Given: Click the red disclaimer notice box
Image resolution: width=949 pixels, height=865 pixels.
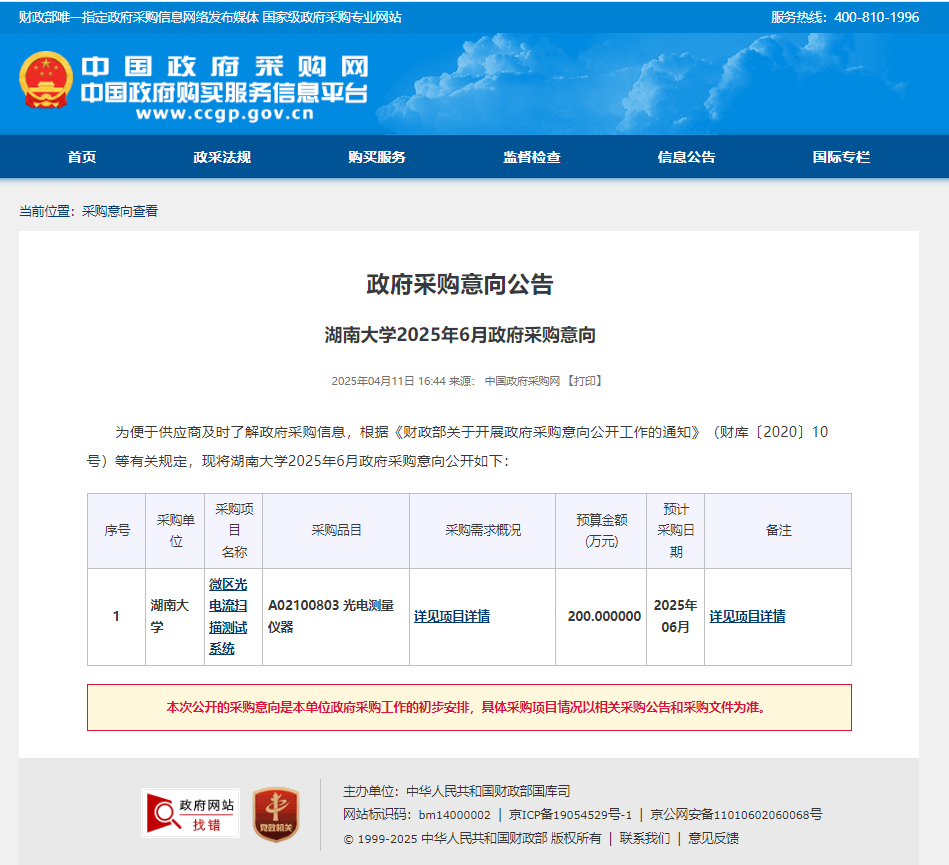Looking at the screenshot, I should point(469,708).
